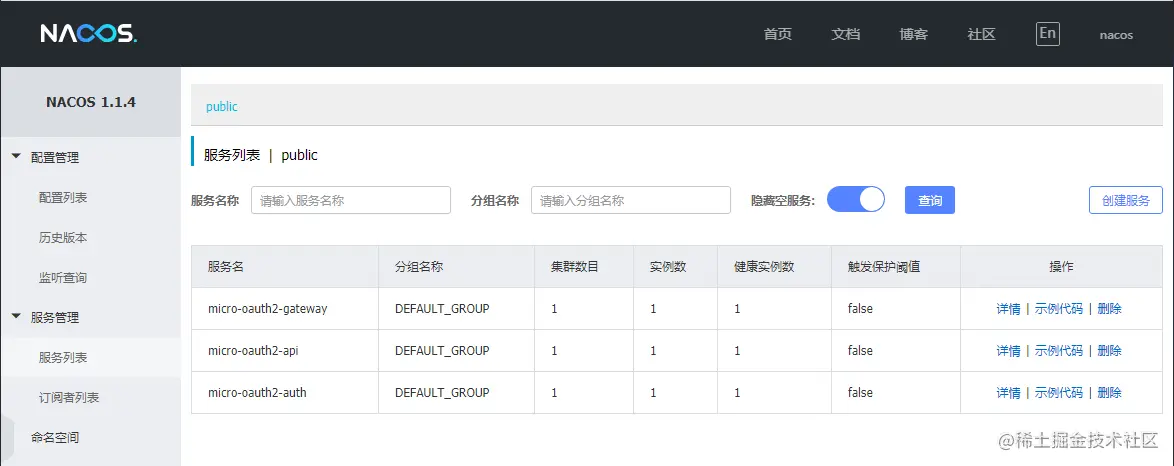Open the nacos user menu
This screenshot has width=1174, height=466.
point(1116,35)
